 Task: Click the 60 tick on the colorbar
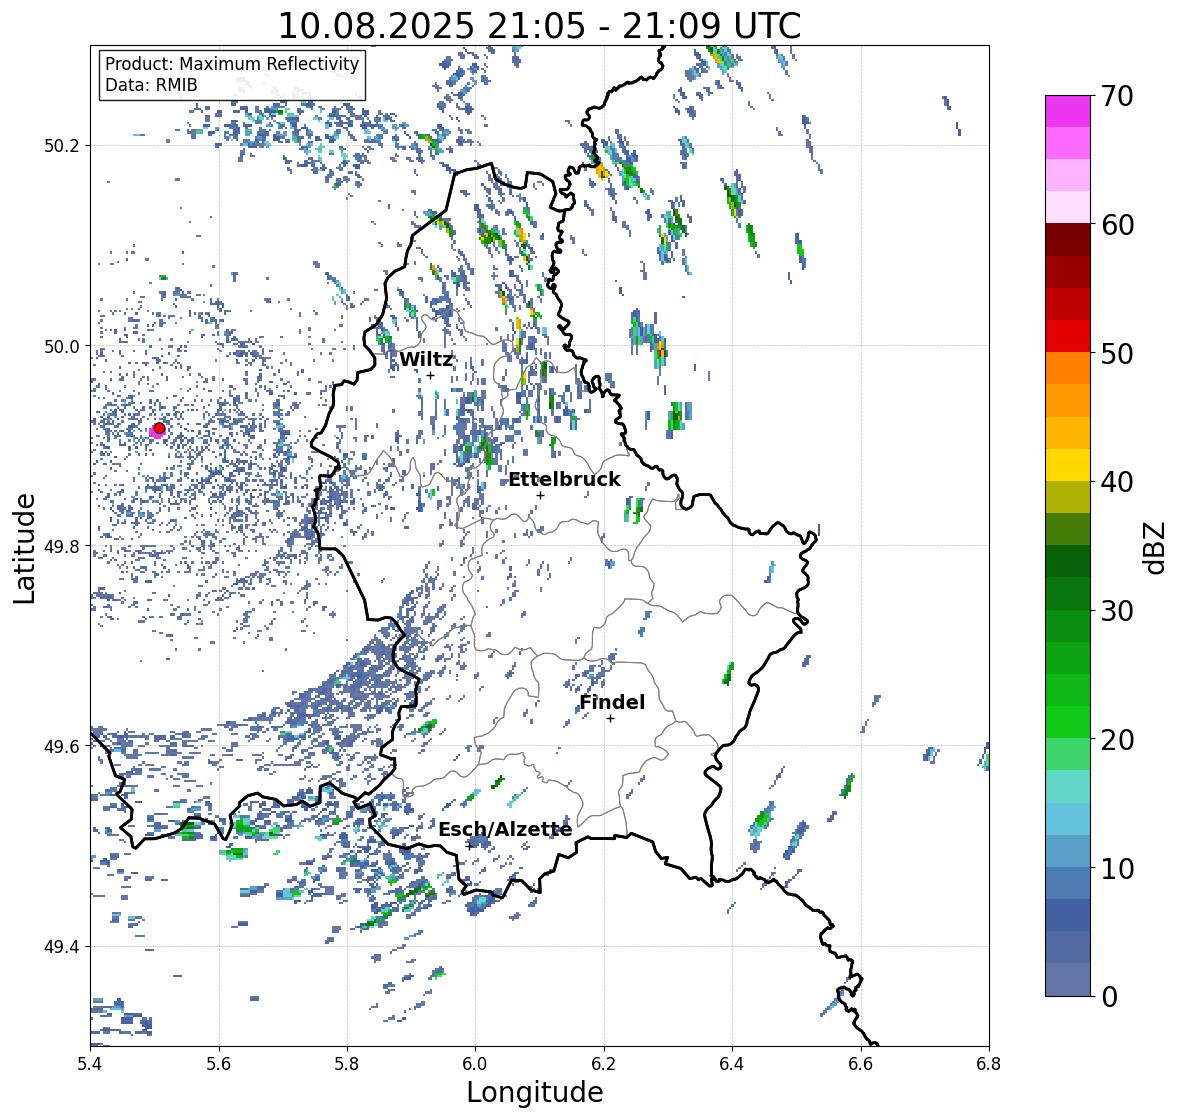[x=1117, y=225]
